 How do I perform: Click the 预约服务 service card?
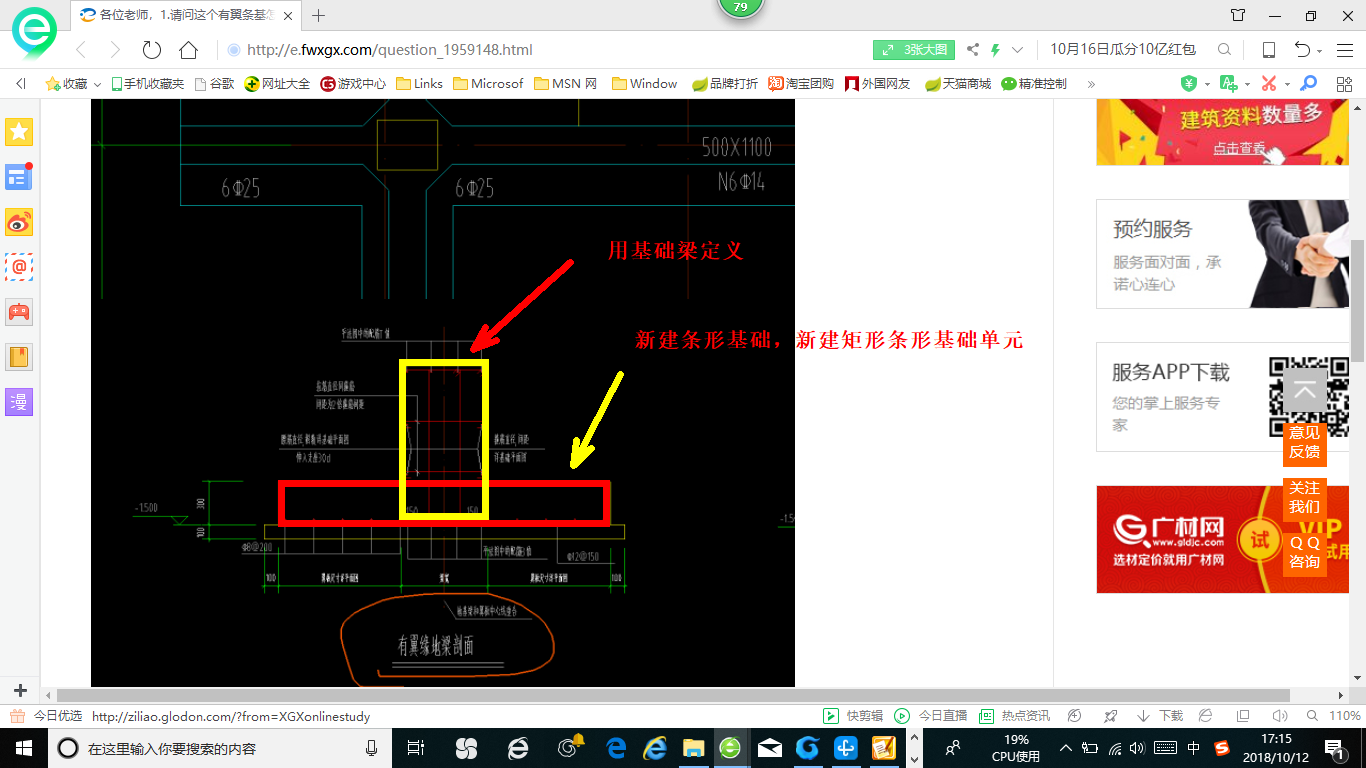[x=1222, y=254]
